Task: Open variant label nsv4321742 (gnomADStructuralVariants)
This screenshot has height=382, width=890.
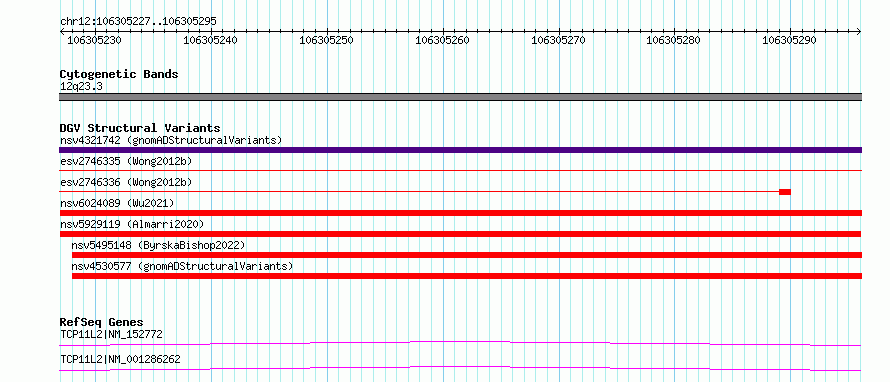Action: click(171, 140)
